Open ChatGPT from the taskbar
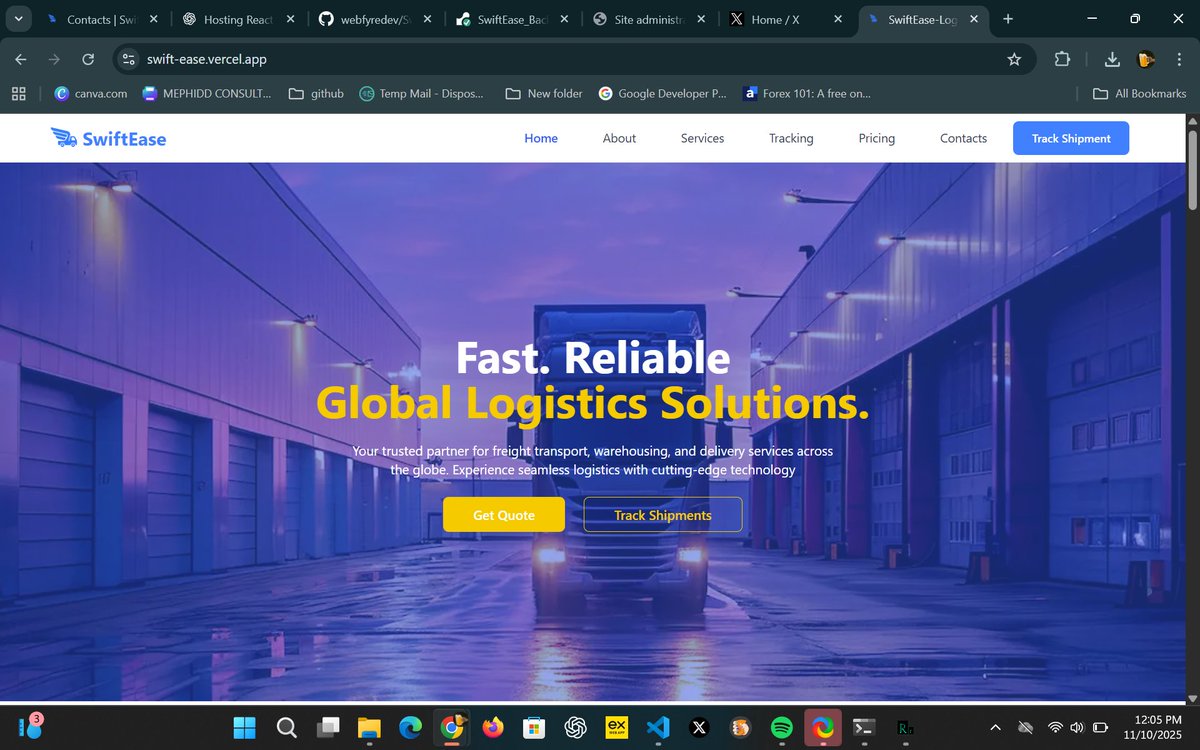The height and width of the screenshot is (750, 1200). 574,727
